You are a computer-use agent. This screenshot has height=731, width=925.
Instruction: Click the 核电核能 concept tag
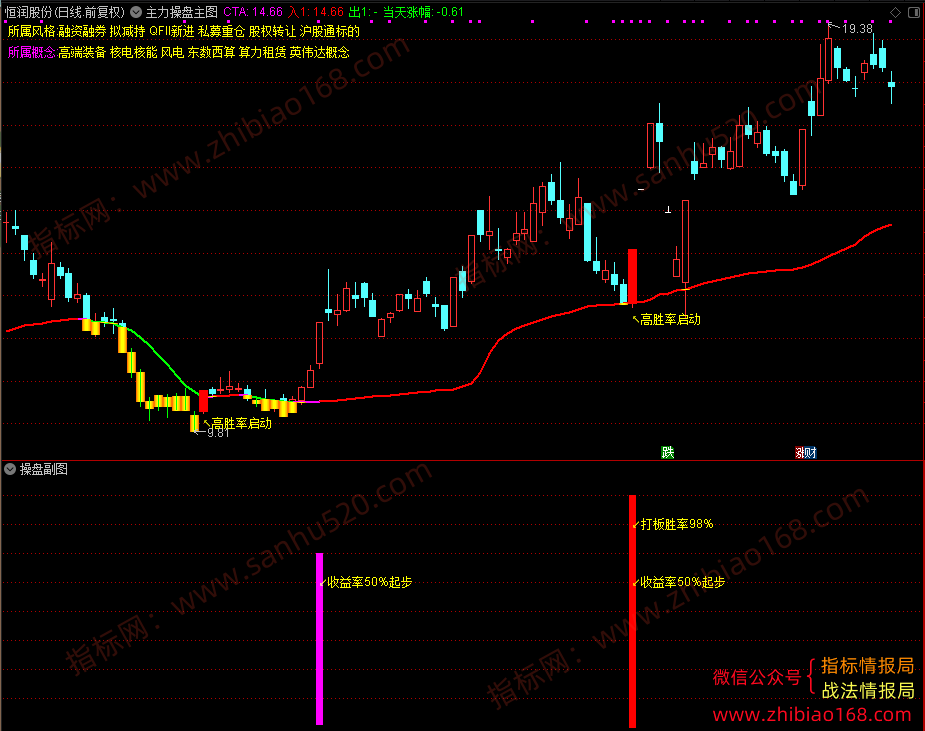[133, 53]
